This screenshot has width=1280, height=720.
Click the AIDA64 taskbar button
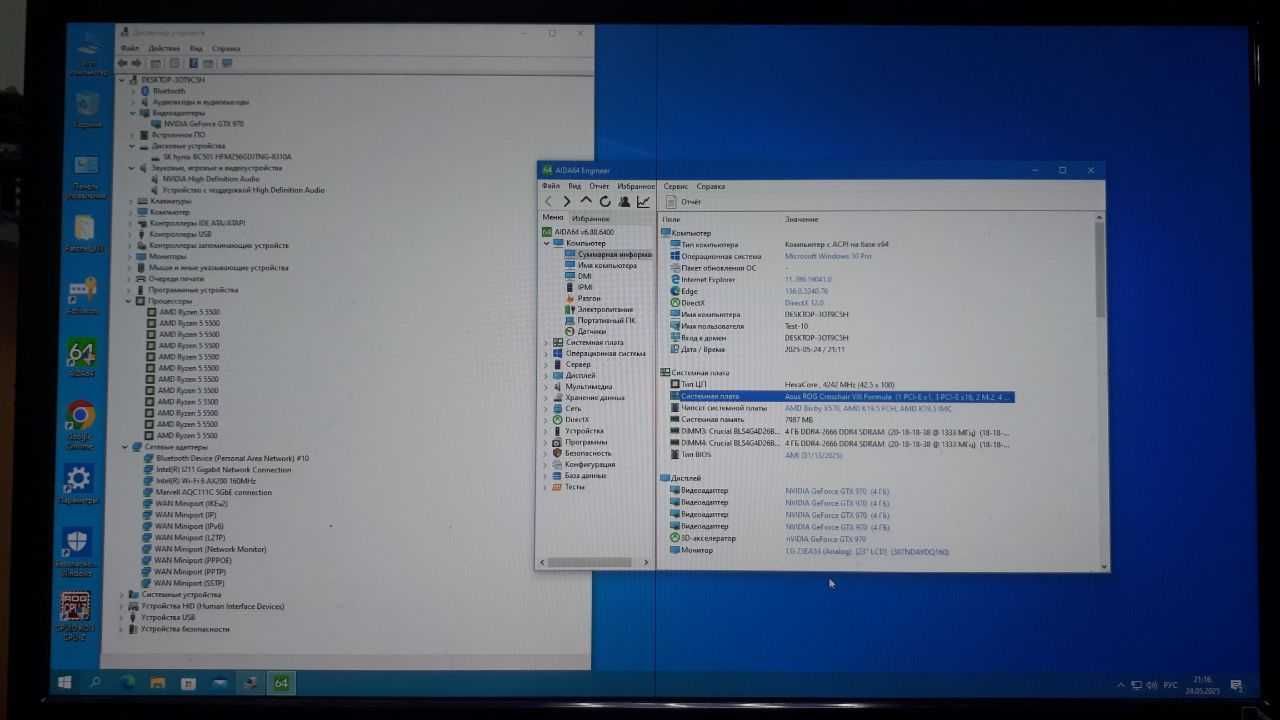281,683
